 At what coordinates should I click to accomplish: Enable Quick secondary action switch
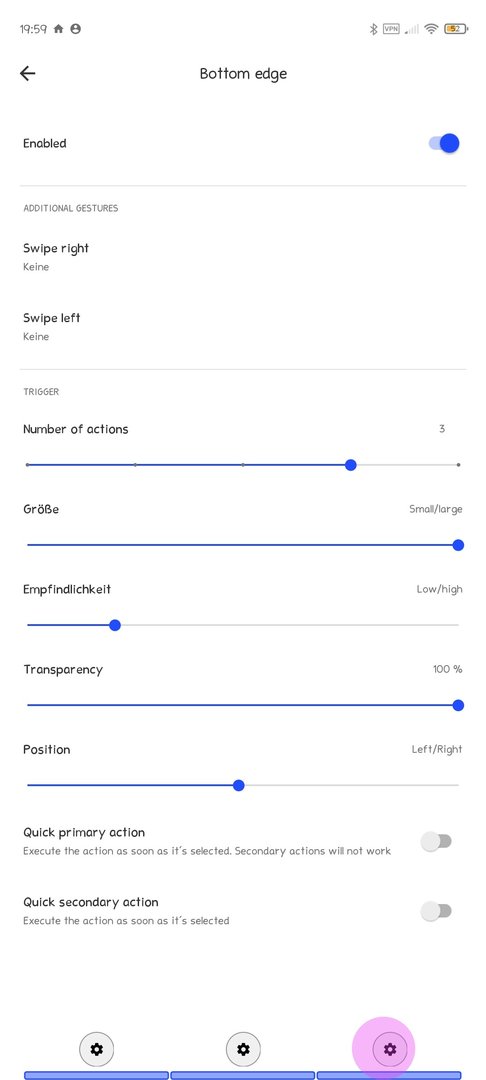coord(436,911)
